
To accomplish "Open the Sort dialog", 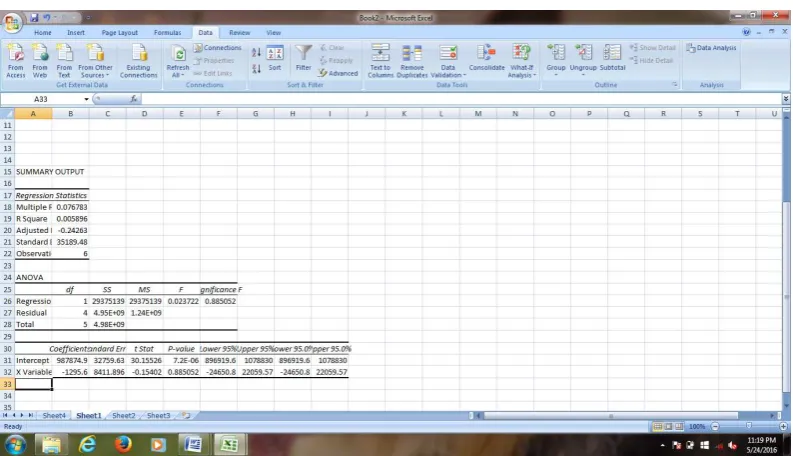I will (275, 58).
